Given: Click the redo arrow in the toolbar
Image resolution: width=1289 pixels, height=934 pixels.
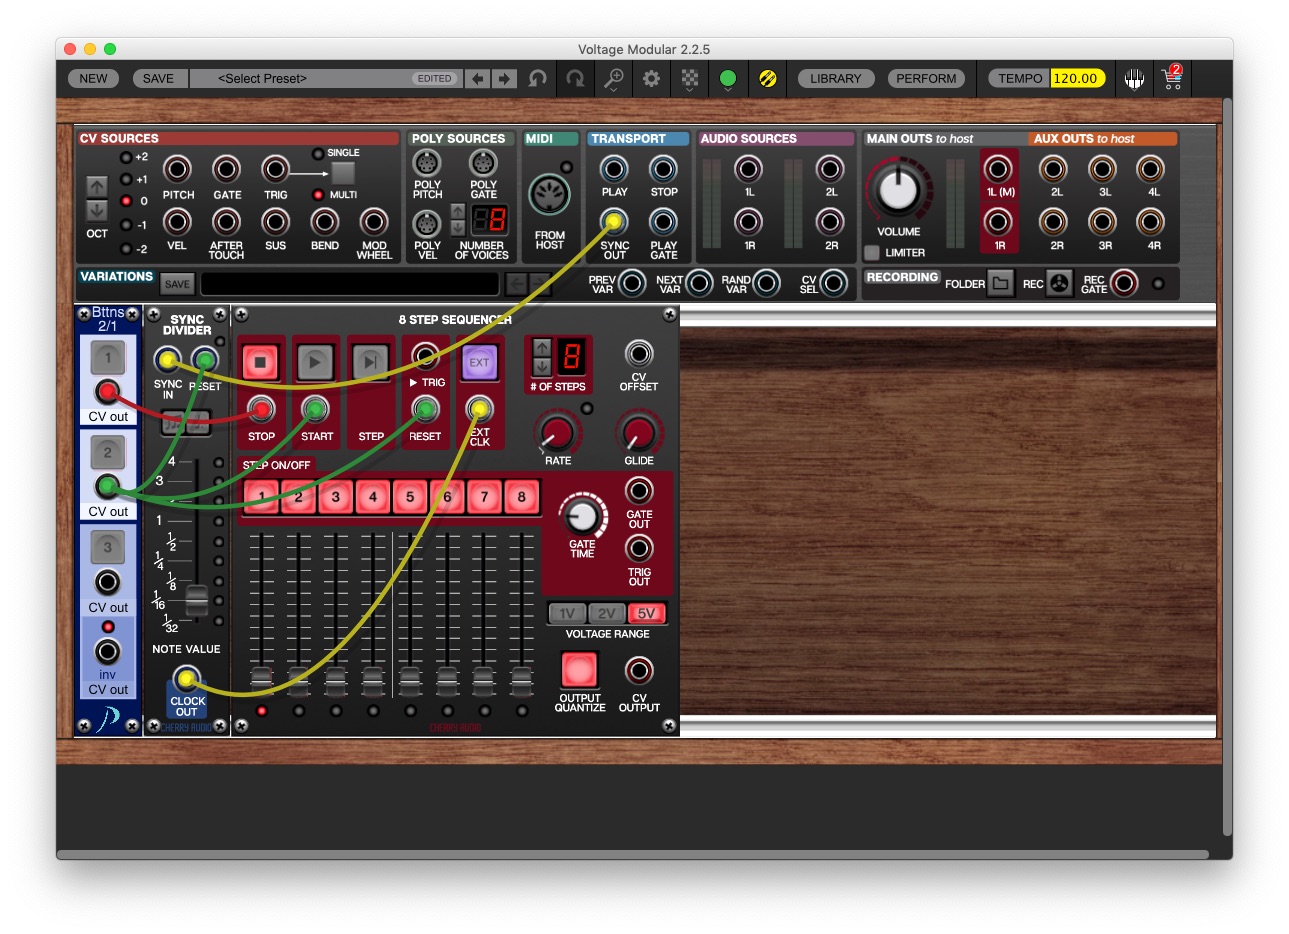Looking at the screenshot, I should (x=576, y=78).
